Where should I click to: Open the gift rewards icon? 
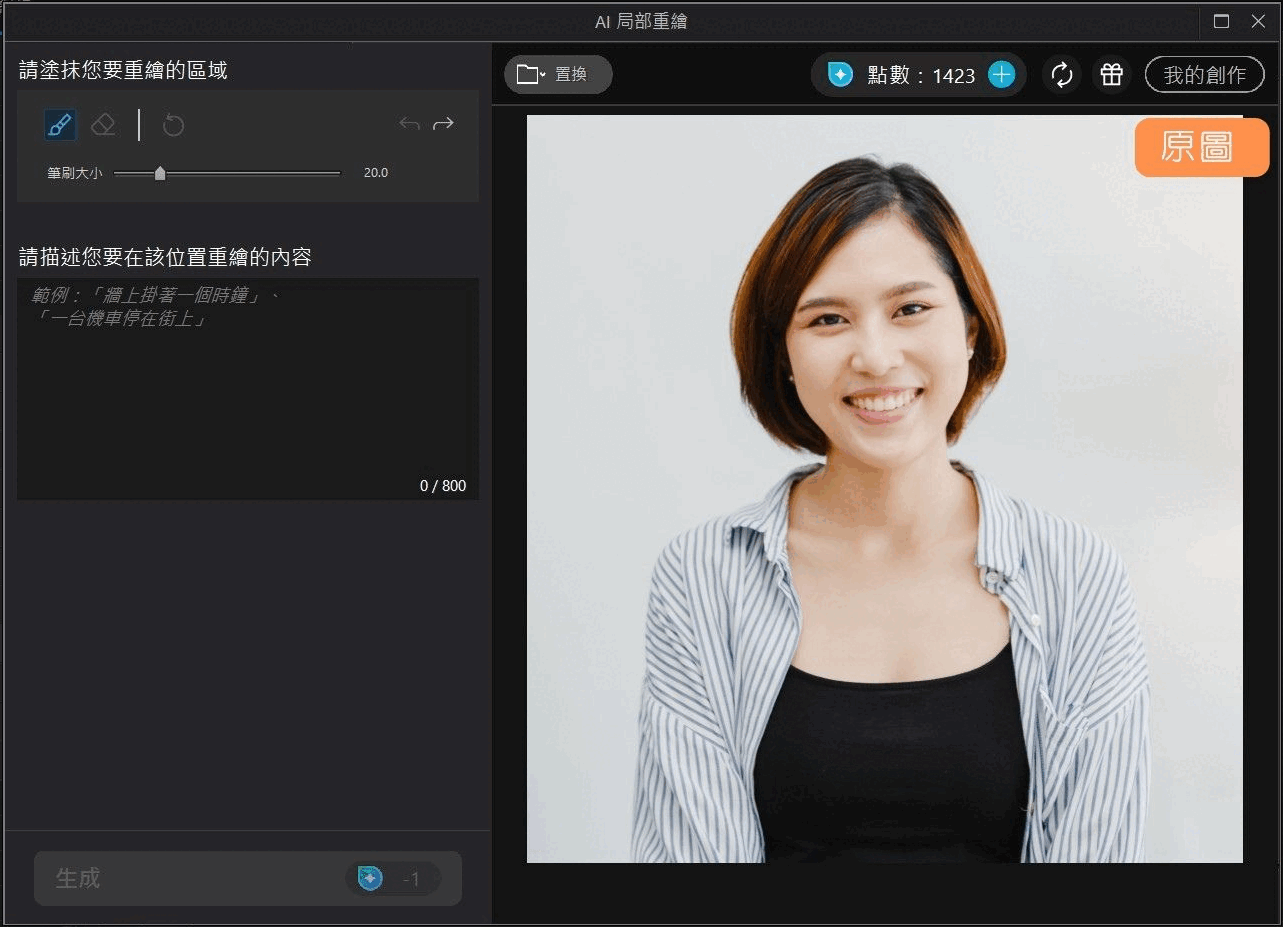1111,74
